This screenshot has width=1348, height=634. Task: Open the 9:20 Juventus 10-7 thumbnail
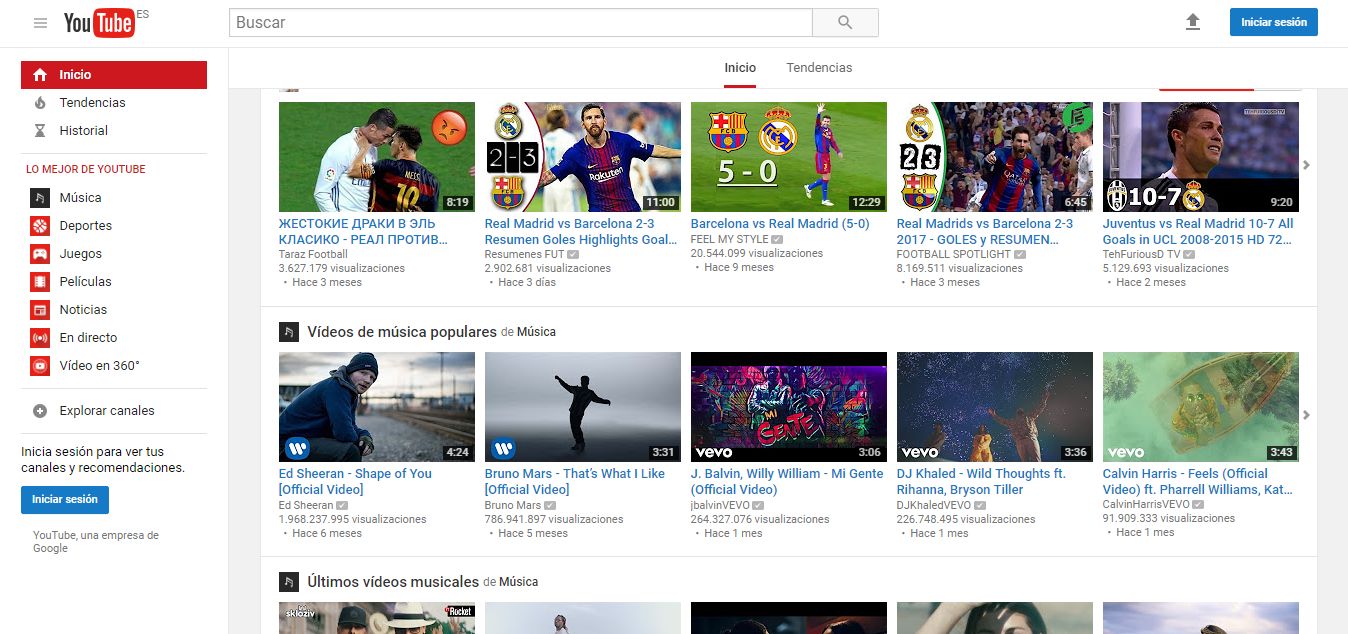[1201, 157]
